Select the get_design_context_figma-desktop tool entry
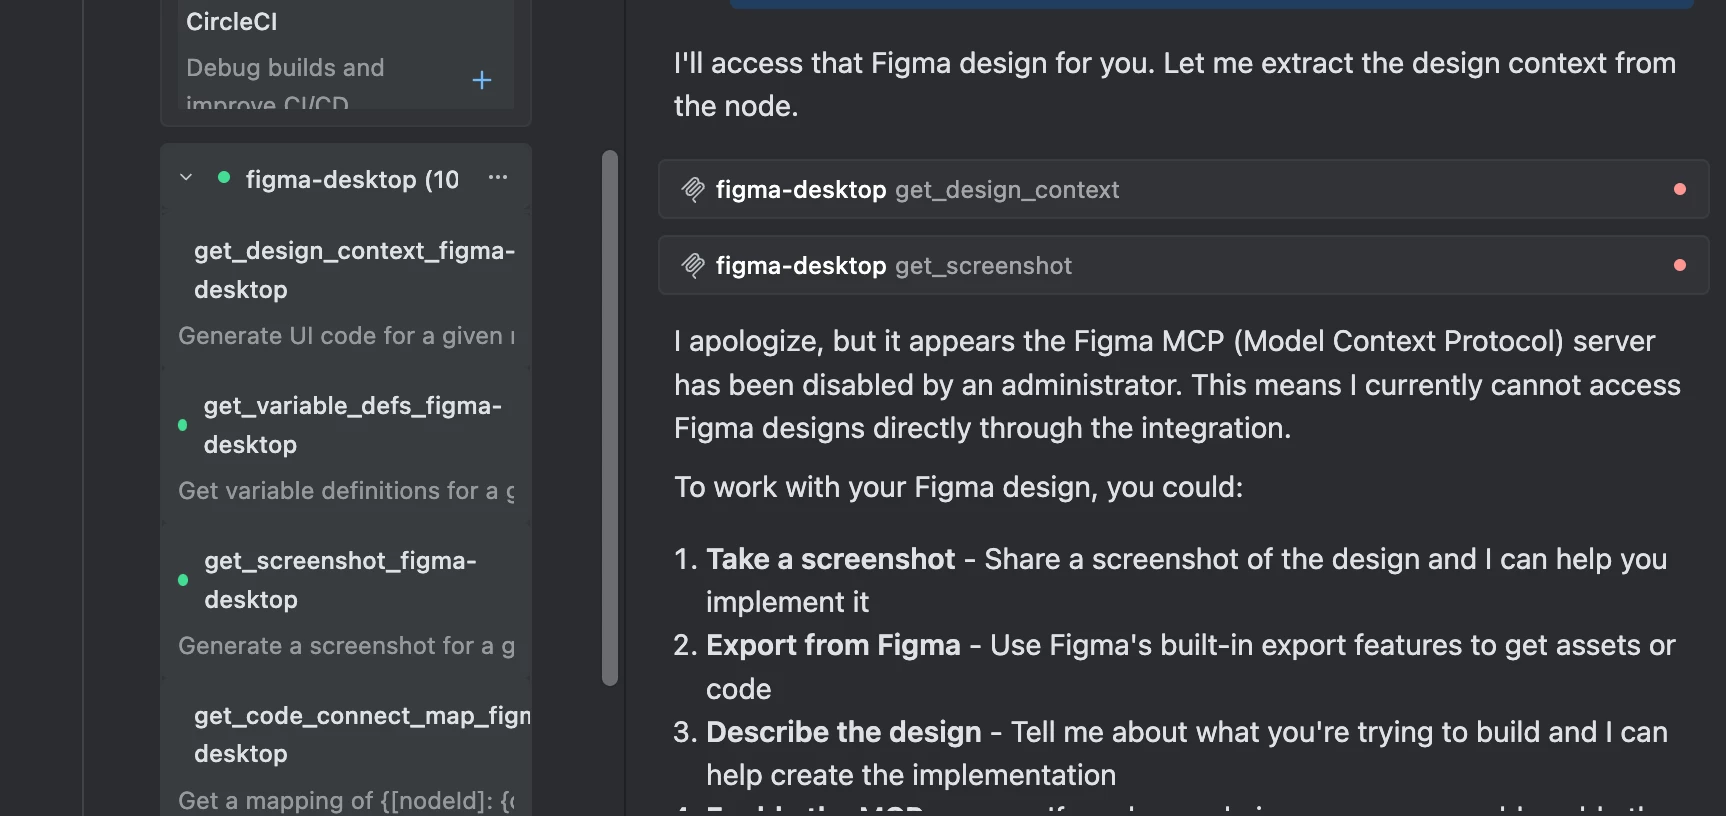The image size is (1726, 816). [x=354, y=270]
